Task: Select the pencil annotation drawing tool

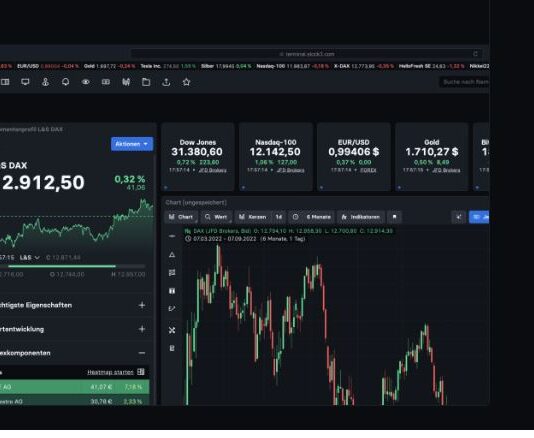Action: tap(172, 309)
